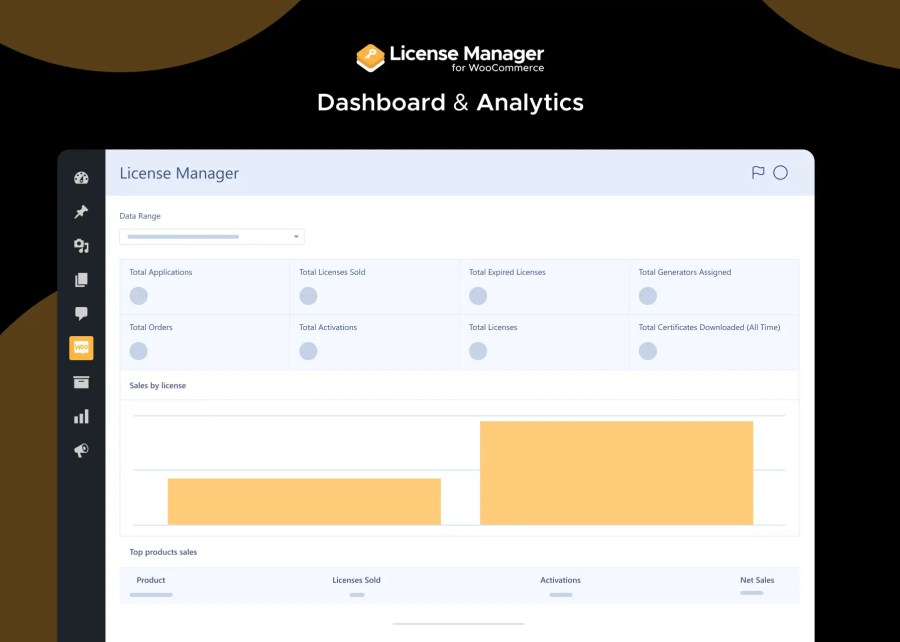Click the Total Activations card
Viewport: 900px width, 642px height.
(x=374, y=342)
